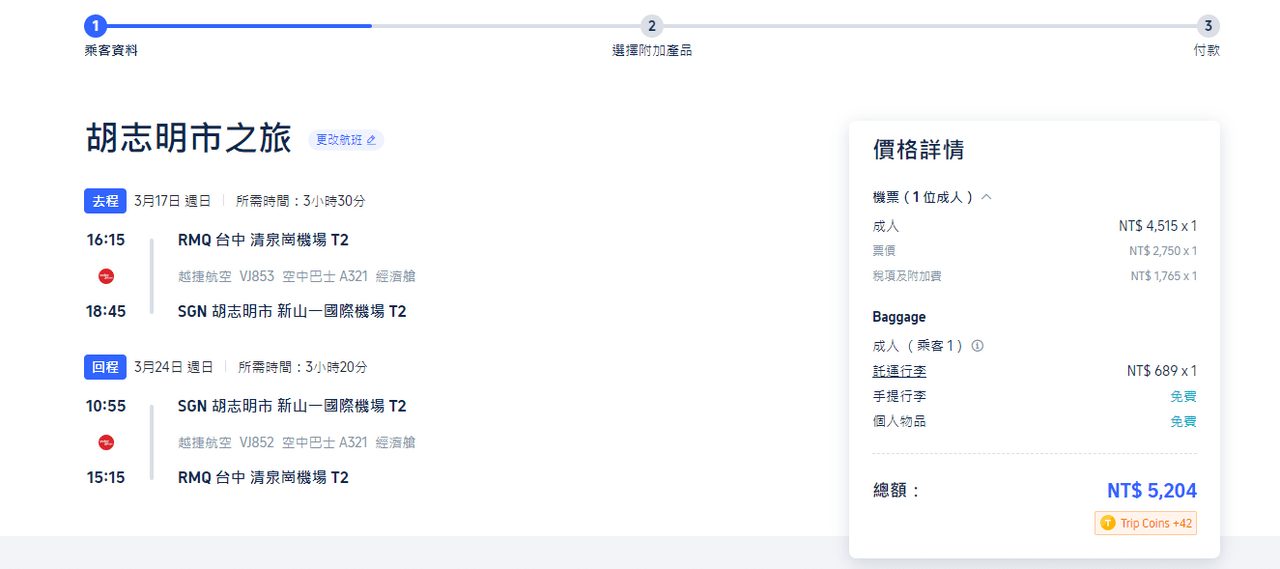Click the 個人物品 label
Screen dimensions: 1280x569
tap(900, 421)
